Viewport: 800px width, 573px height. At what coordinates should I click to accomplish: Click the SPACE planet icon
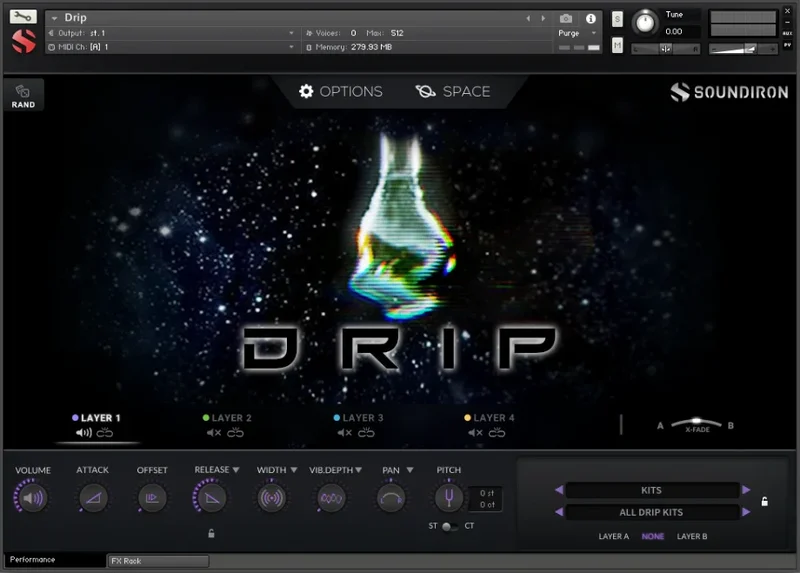(425, 91)
